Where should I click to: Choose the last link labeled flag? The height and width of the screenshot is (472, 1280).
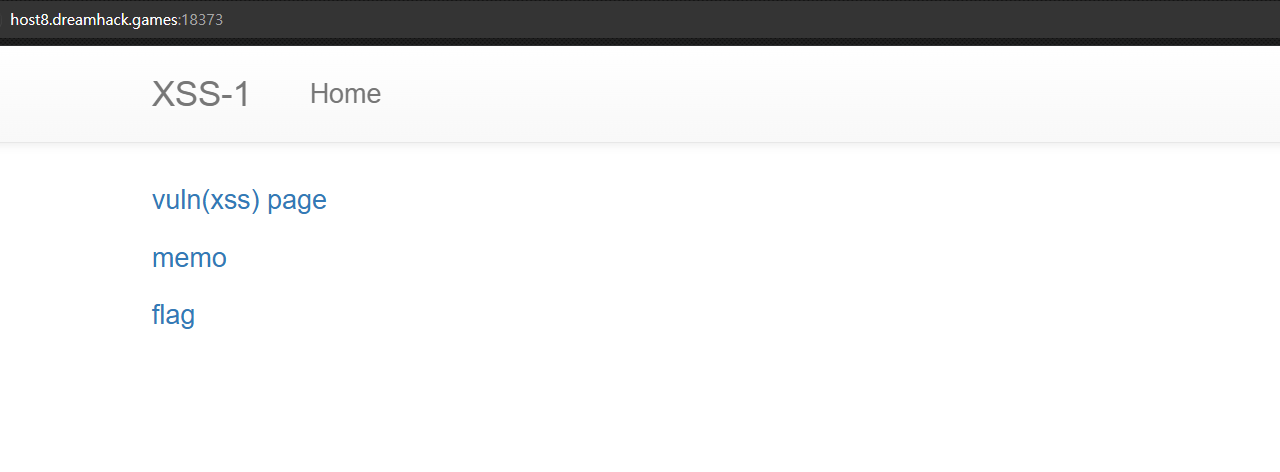click(x=173, y=316)
